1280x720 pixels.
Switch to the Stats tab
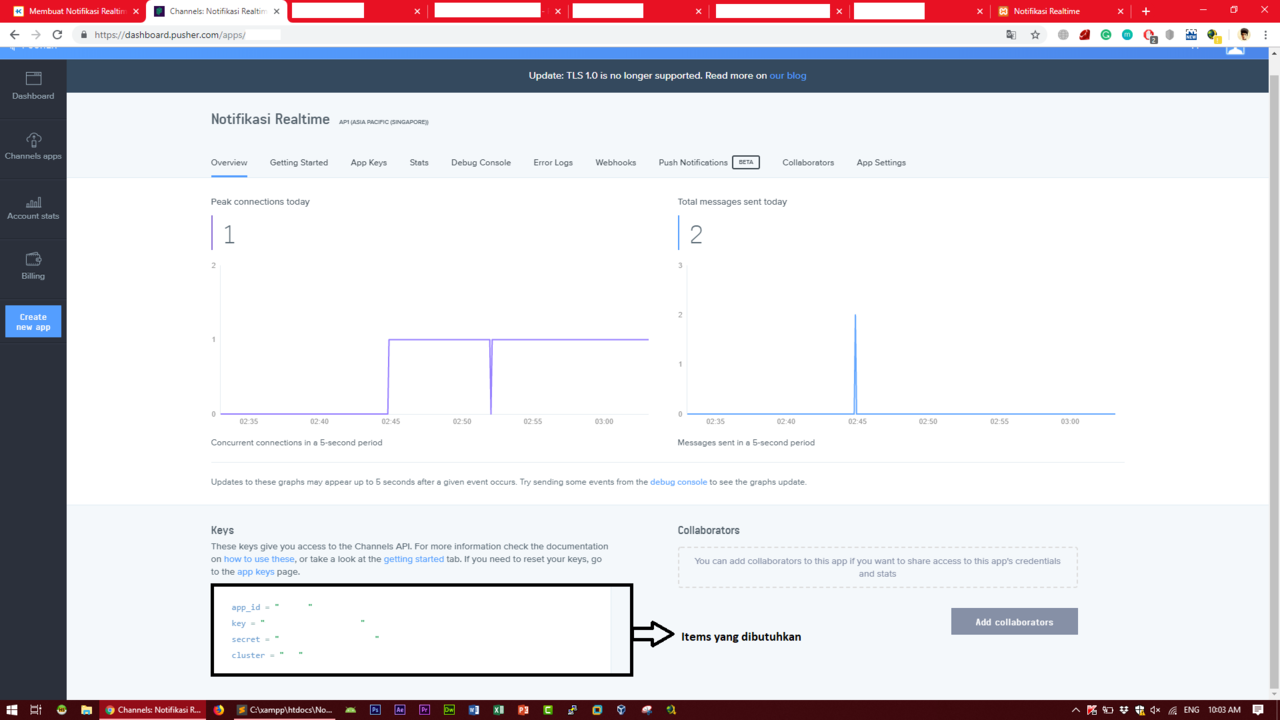click(419, 162)
